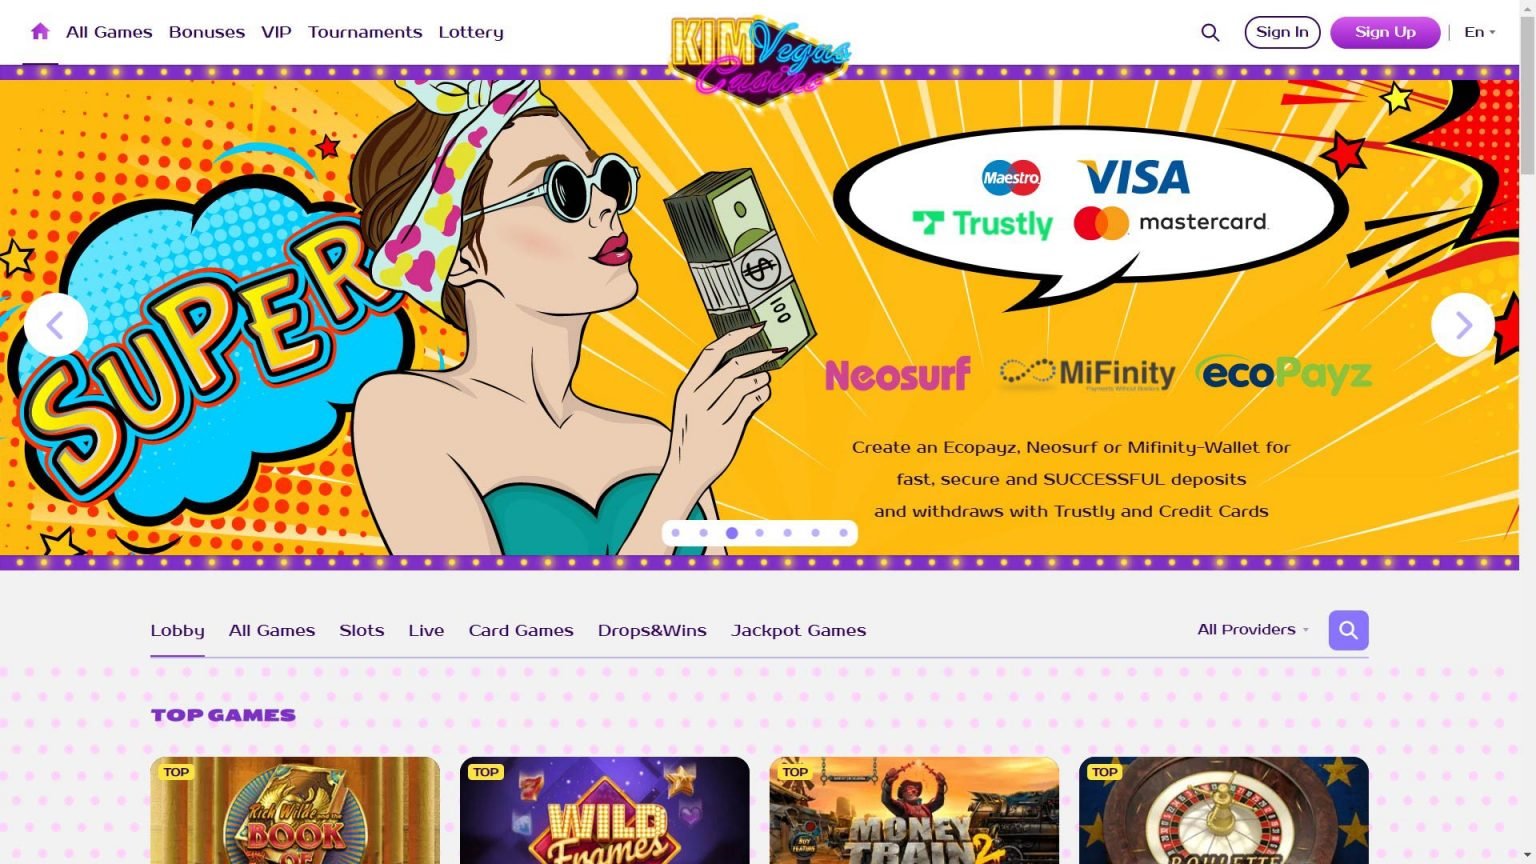Select the fourth carousel dot
Screen dimensions: 1536x864
(760, 533)
